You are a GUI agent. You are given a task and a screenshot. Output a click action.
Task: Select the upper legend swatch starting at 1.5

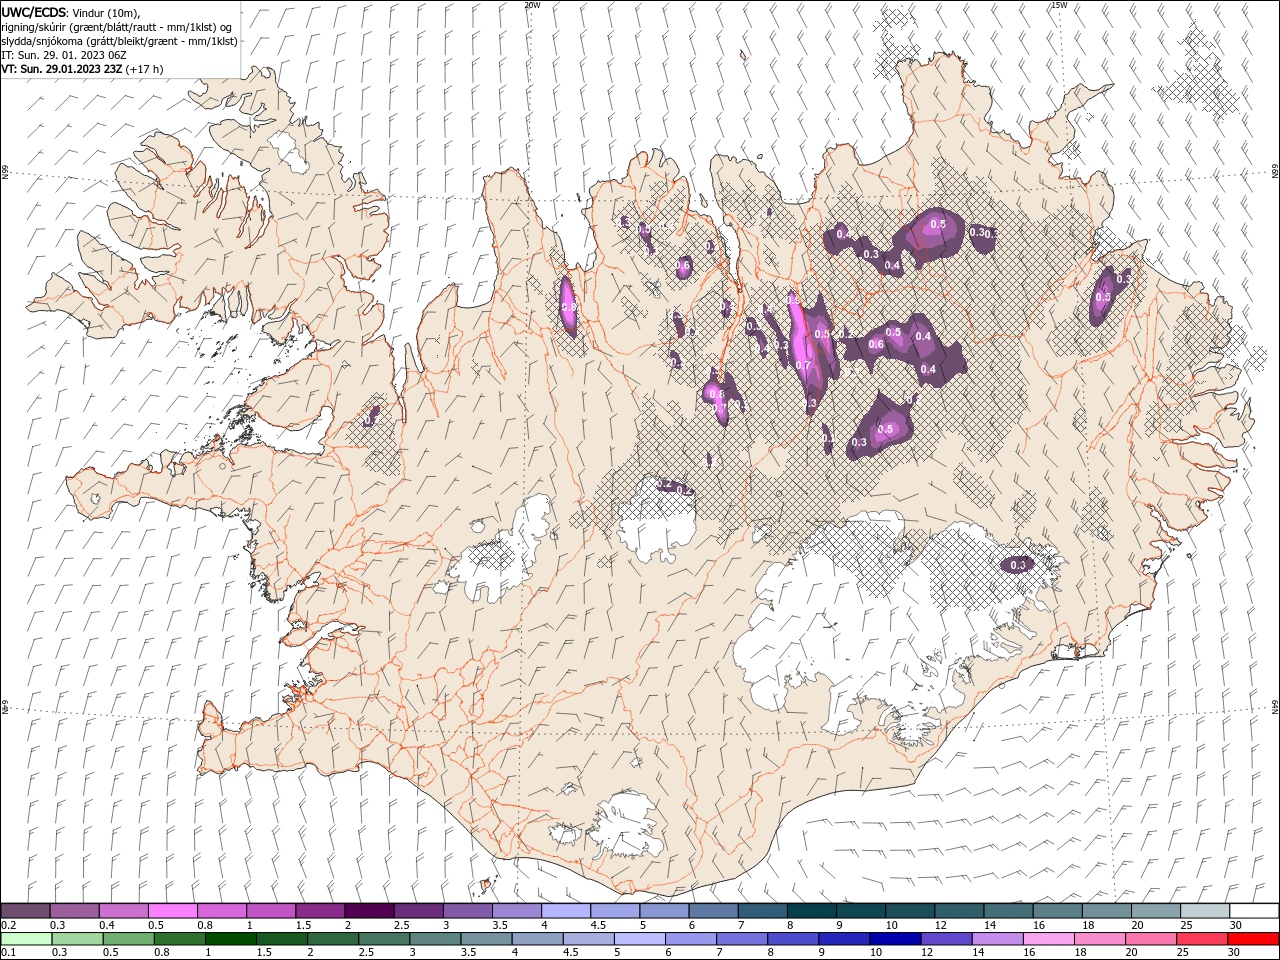coord(320,910)
